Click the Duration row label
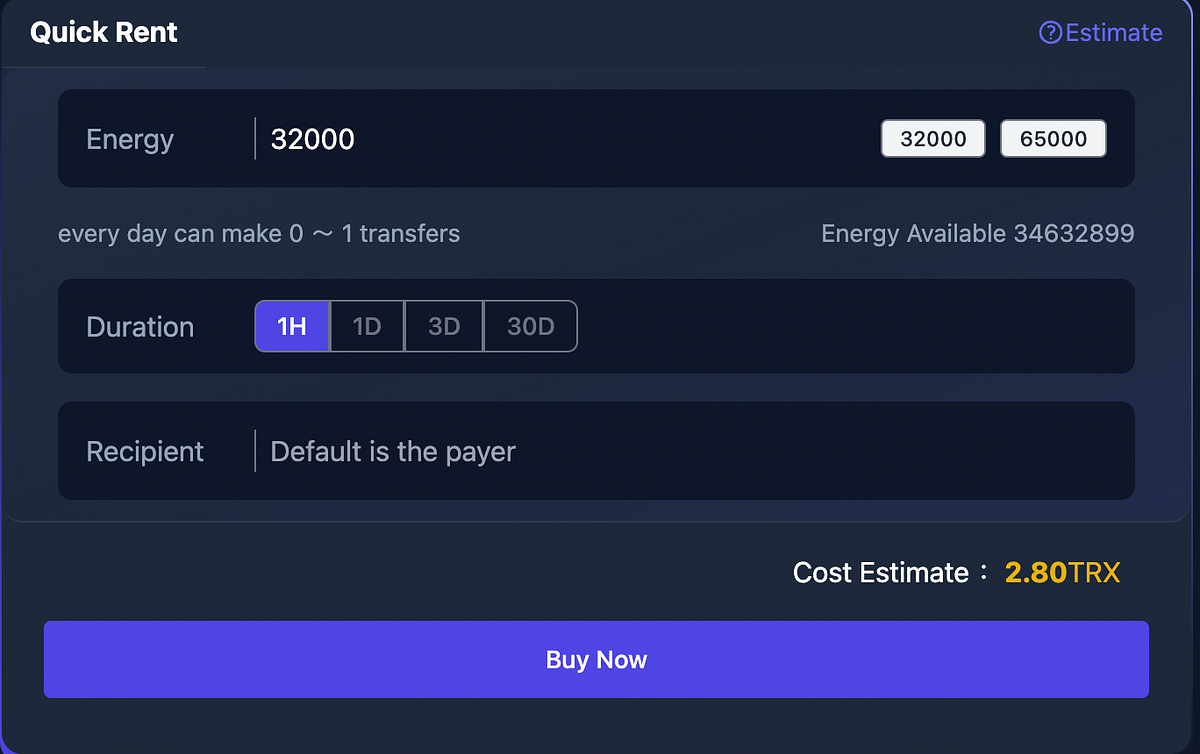Screen dimensions: 1200x754 [140, 327]
